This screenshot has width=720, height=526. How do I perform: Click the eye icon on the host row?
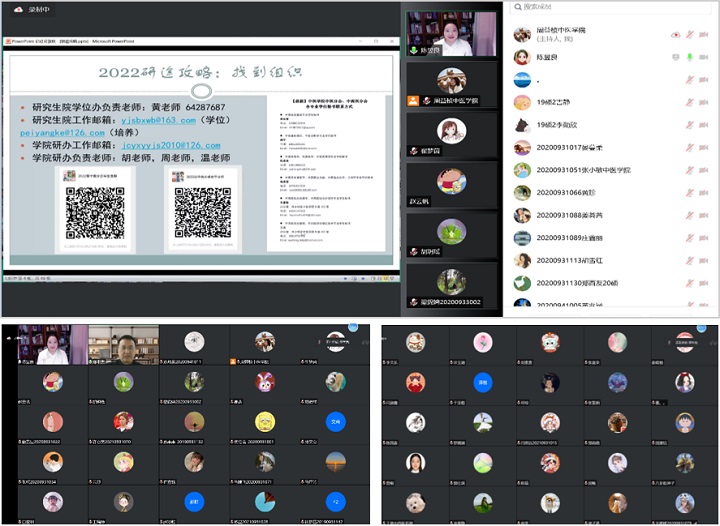675,34
